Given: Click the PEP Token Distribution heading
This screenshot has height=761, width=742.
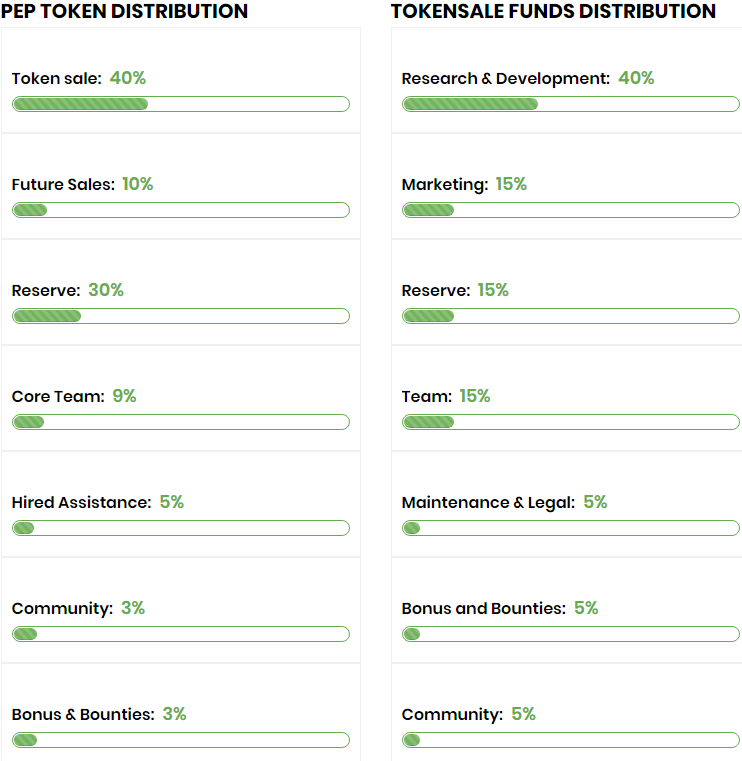Looking at the screenshot, I should (124, 12).
